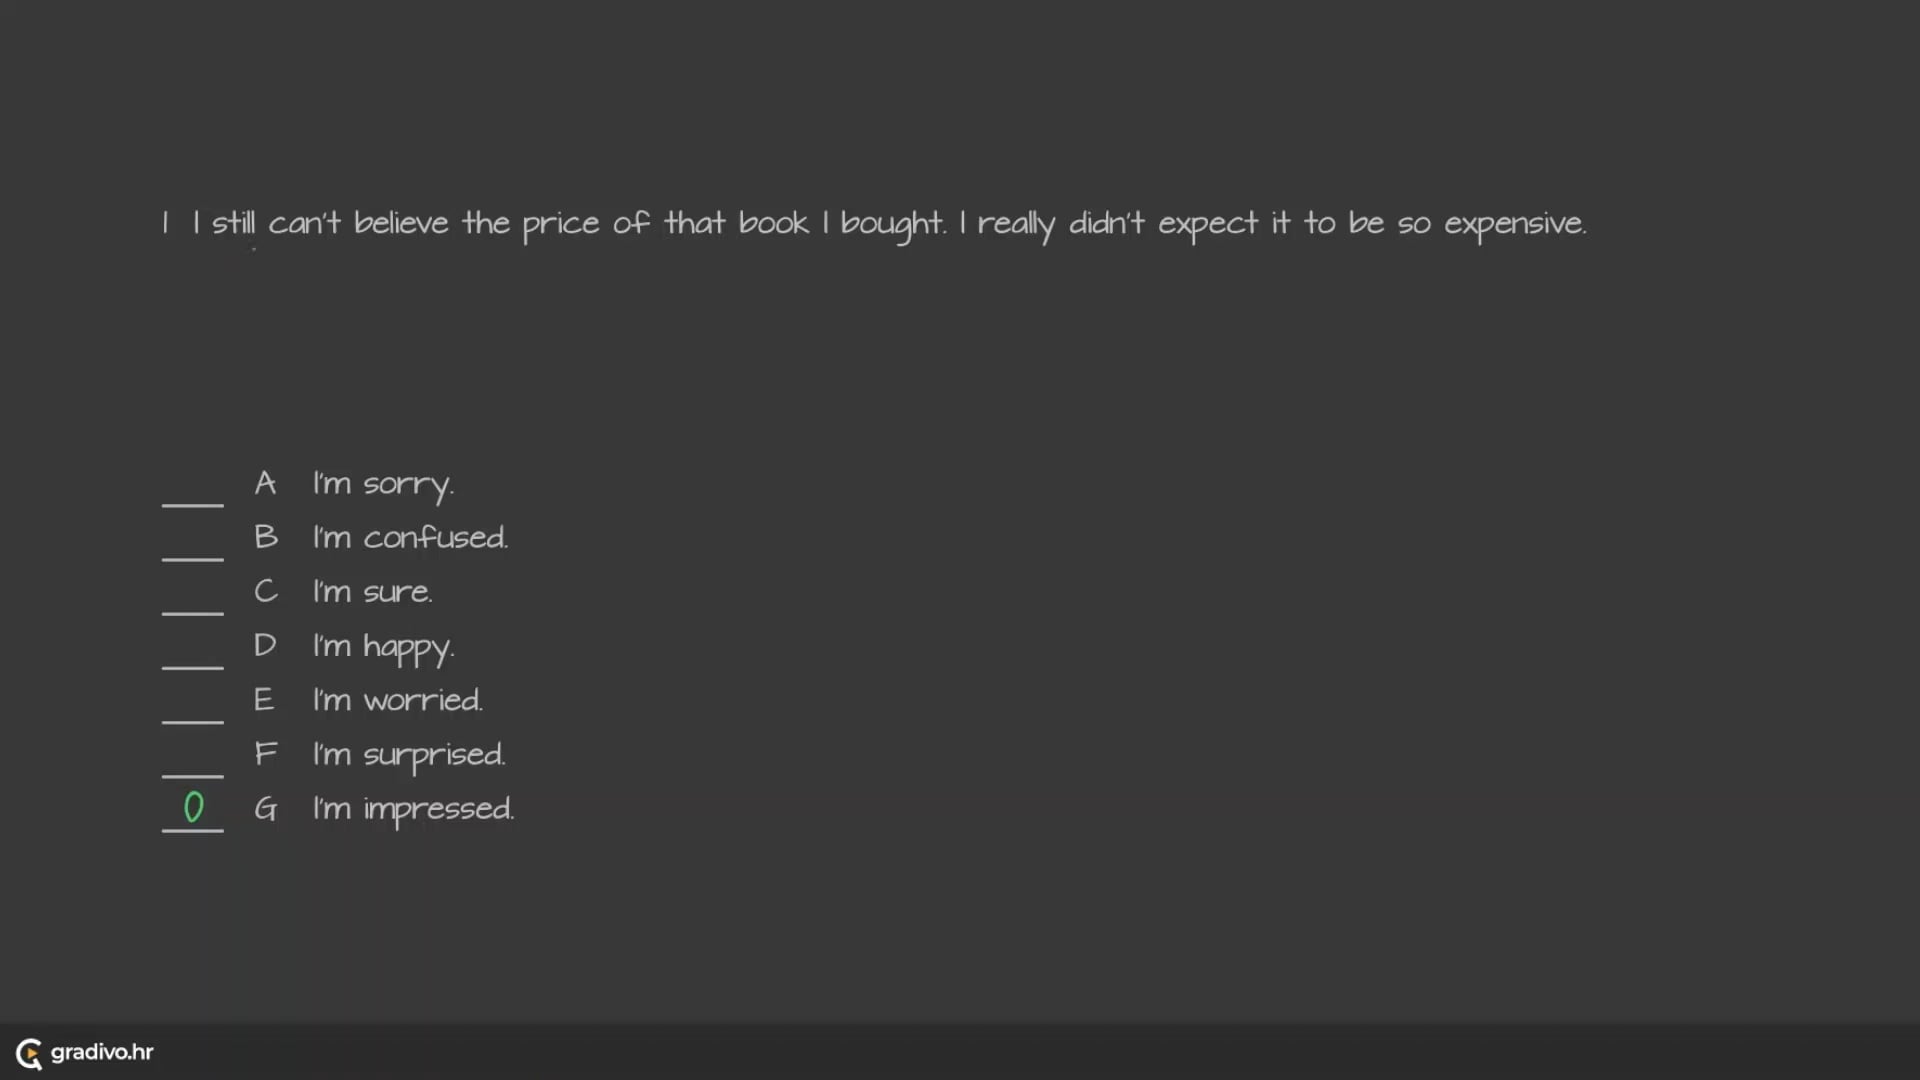Click the gradivo.hr logo icon
The width and height of the screenshot is (1920, 1080).
pos(29,1053)
